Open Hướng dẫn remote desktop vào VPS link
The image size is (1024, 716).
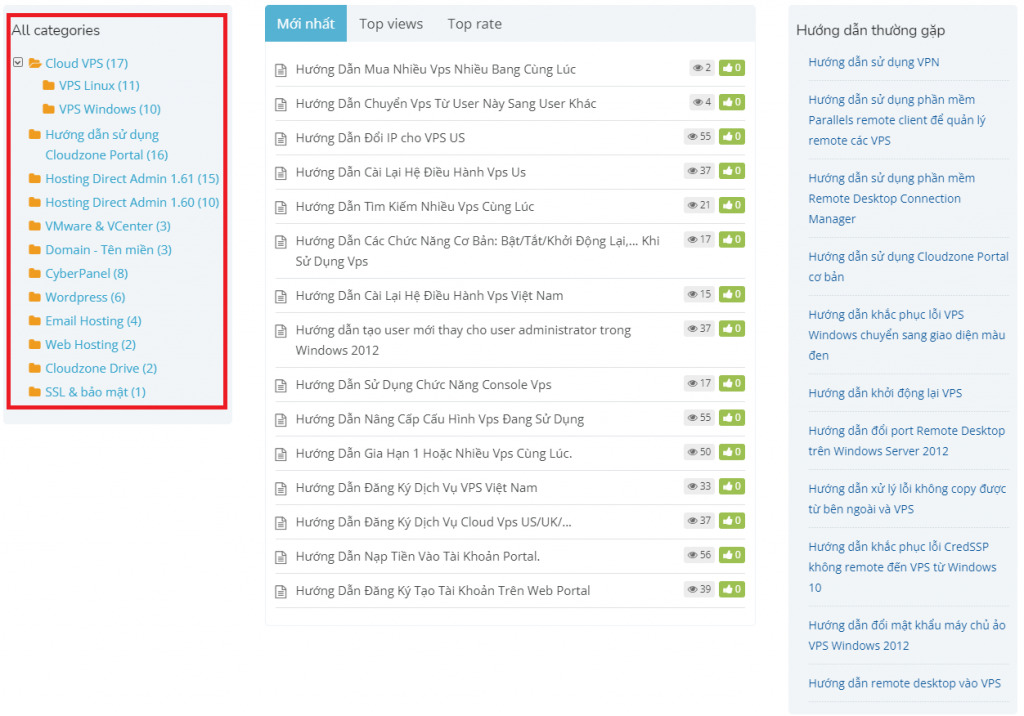point(904,683)
